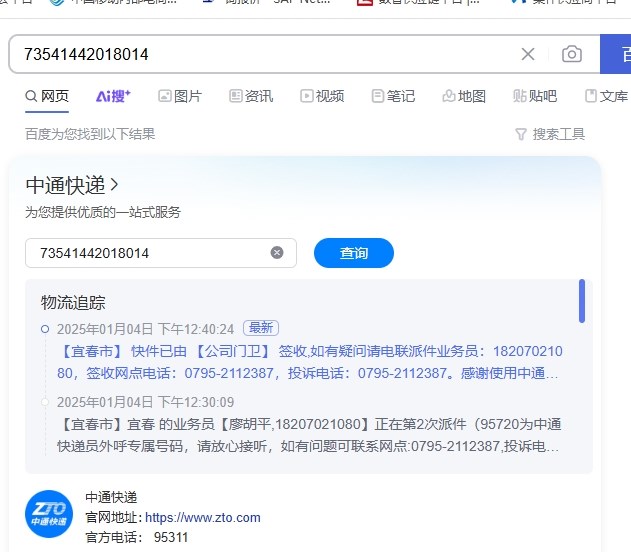The height and width of the screenshot is (552, 631).
Task: Open the 搜索工具 filter
Action: tap(550, 134)
